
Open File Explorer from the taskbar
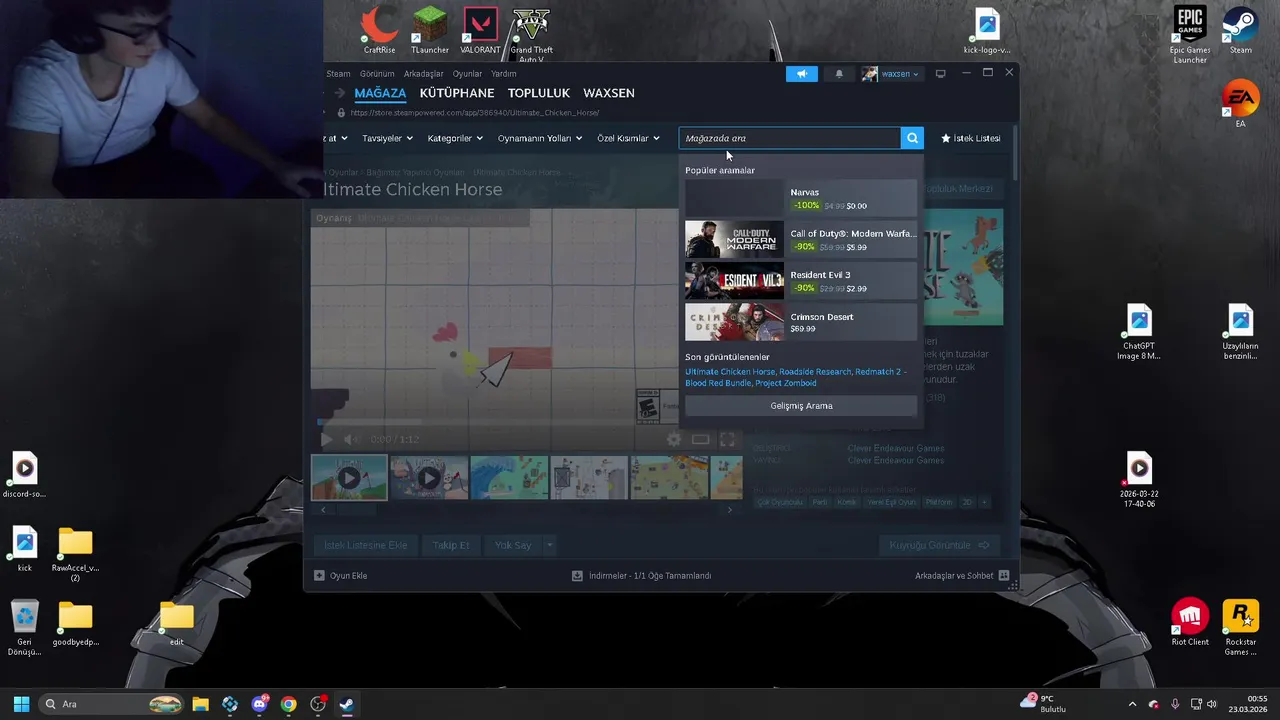(200, 704)
